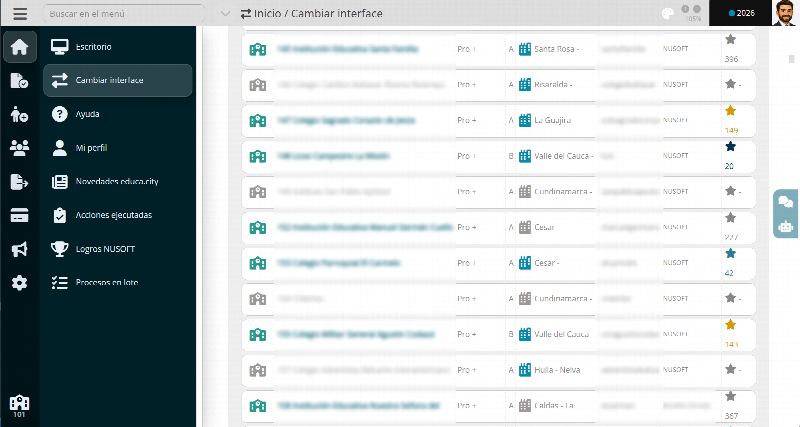Open the color palette theme icon

[668, 14]
